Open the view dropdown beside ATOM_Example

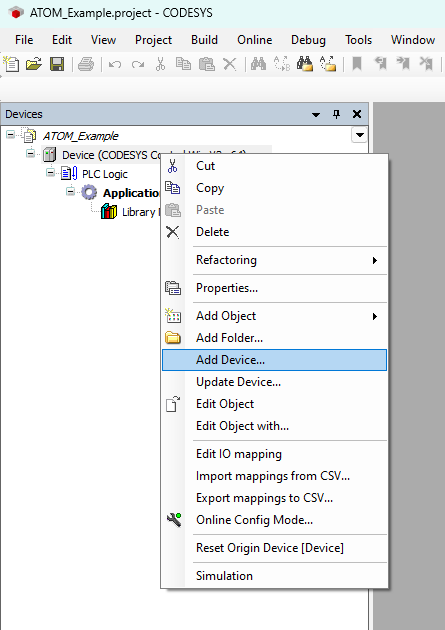359,135
